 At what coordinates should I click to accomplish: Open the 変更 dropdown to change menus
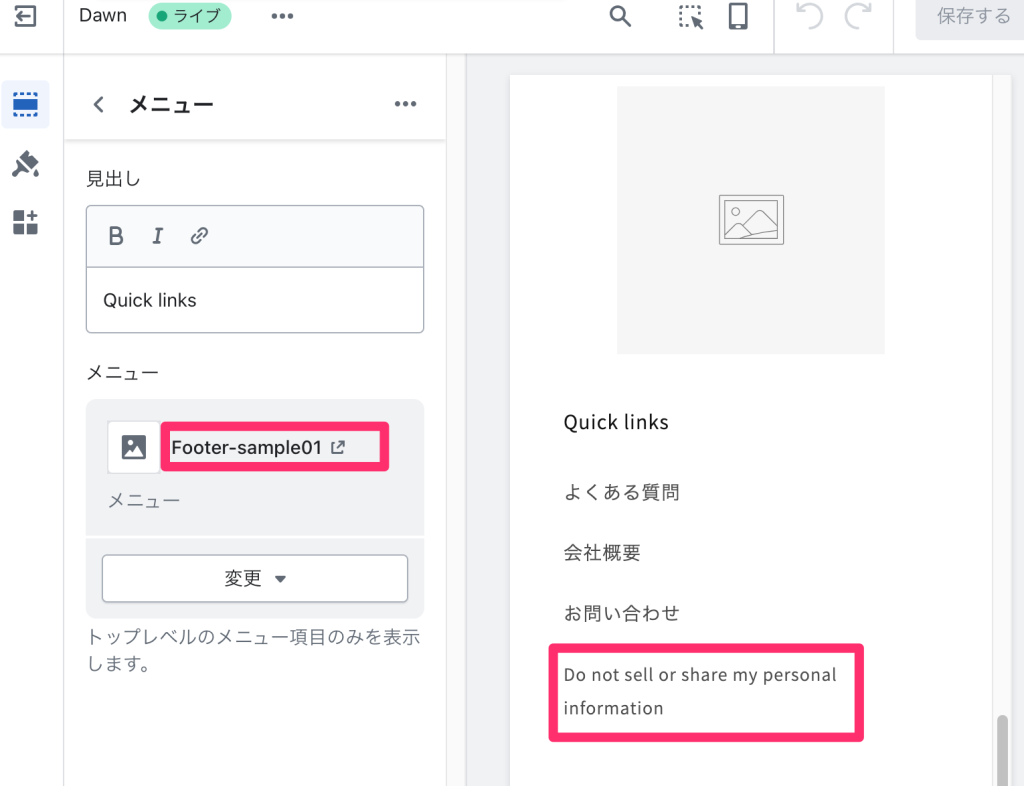point(254,578)
